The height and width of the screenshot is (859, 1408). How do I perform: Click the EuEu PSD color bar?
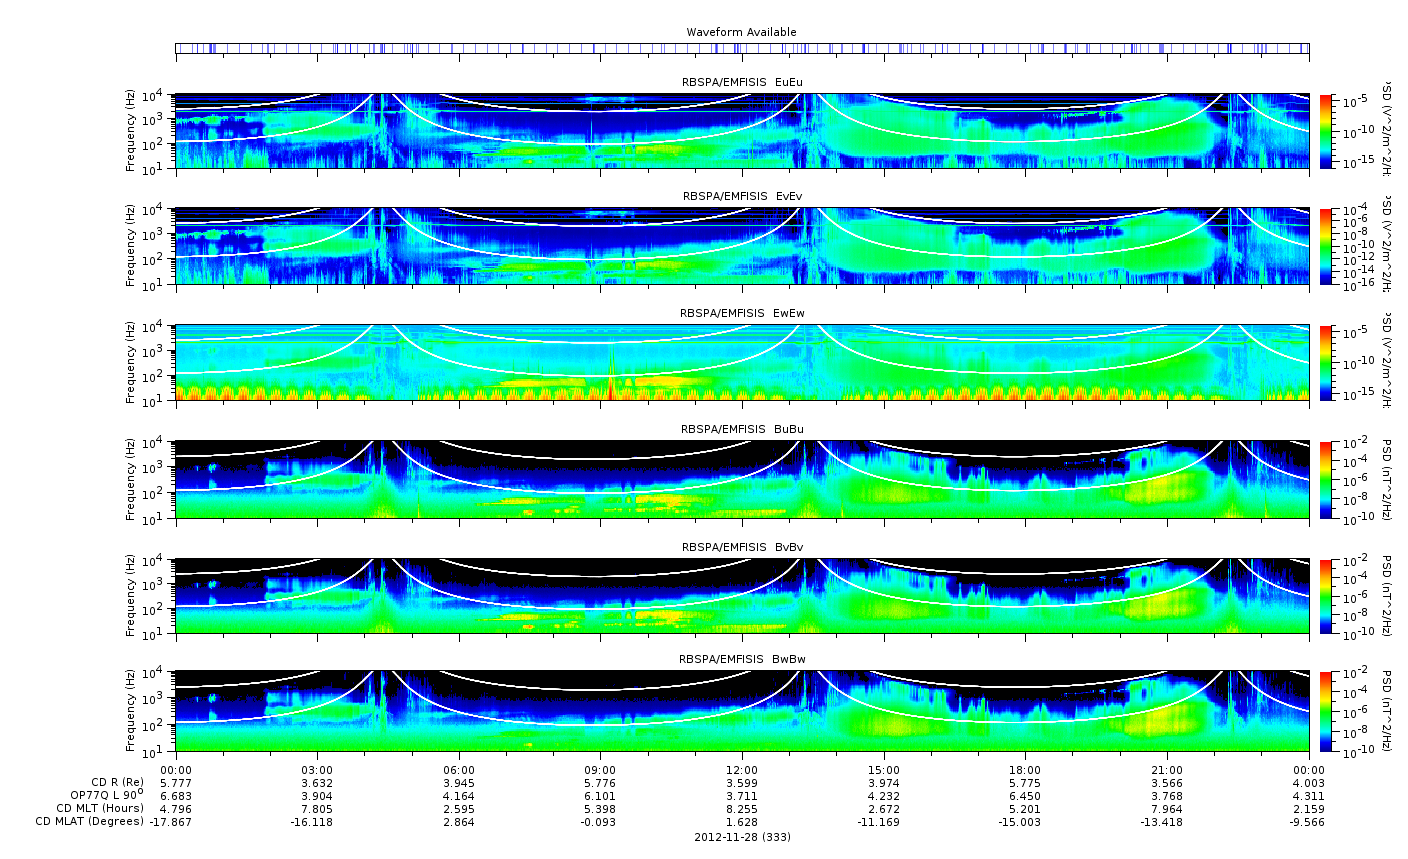click(1326, 131)
